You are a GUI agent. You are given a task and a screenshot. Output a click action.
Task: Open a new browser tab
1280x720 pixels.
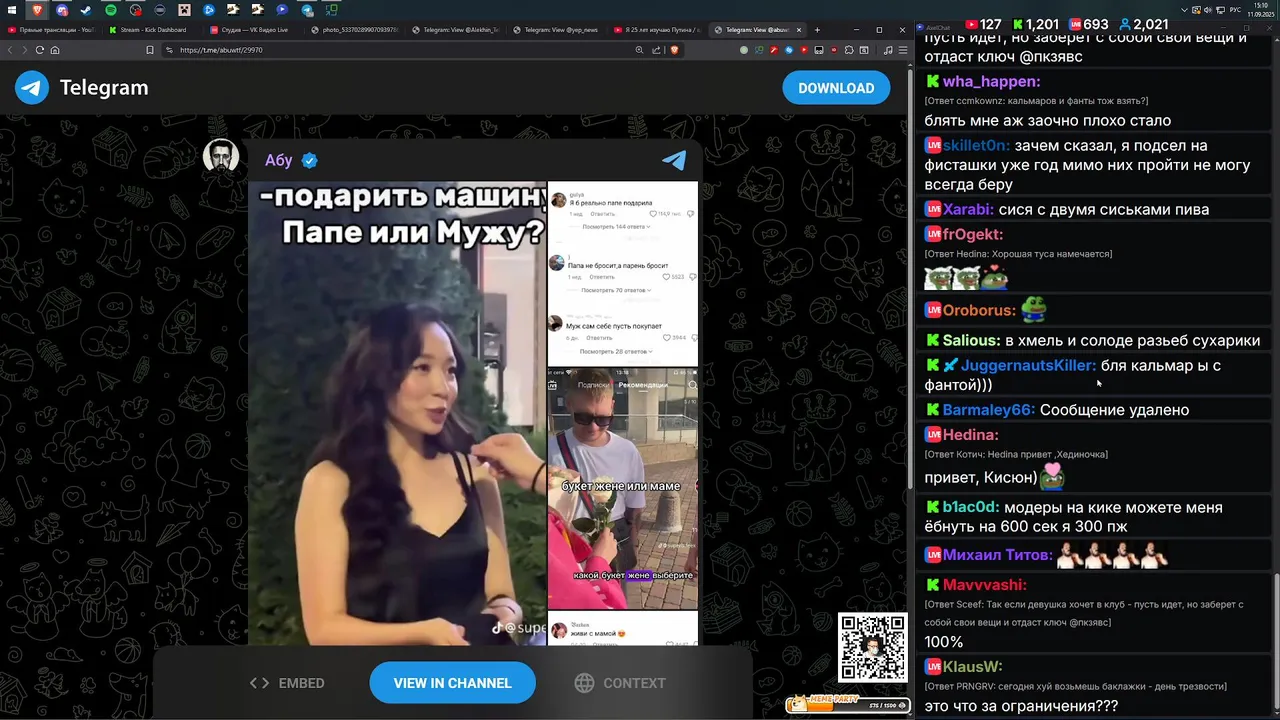tap(817, 30)
